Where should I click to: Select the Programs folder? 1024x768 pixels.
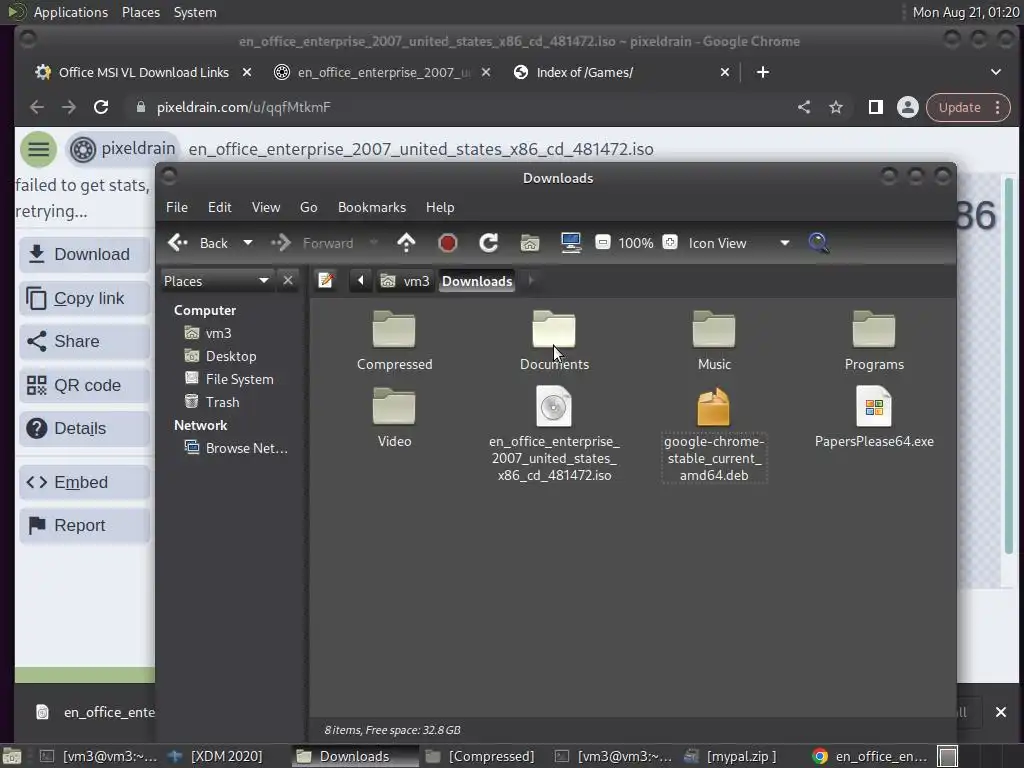point(874,341)
